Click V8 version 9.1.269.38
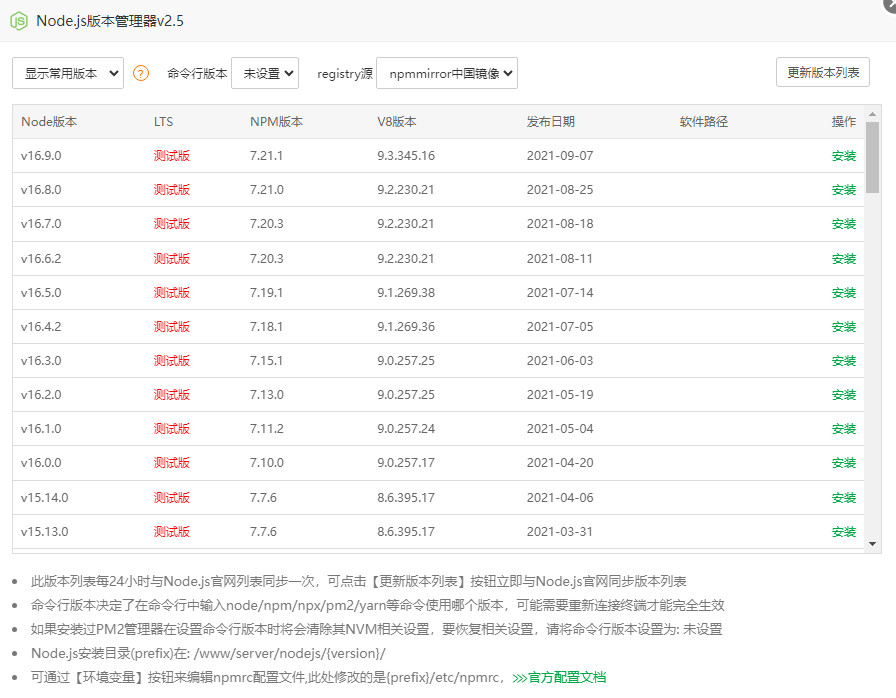Screen dimensions: 896x698 [x=406, y=293]
